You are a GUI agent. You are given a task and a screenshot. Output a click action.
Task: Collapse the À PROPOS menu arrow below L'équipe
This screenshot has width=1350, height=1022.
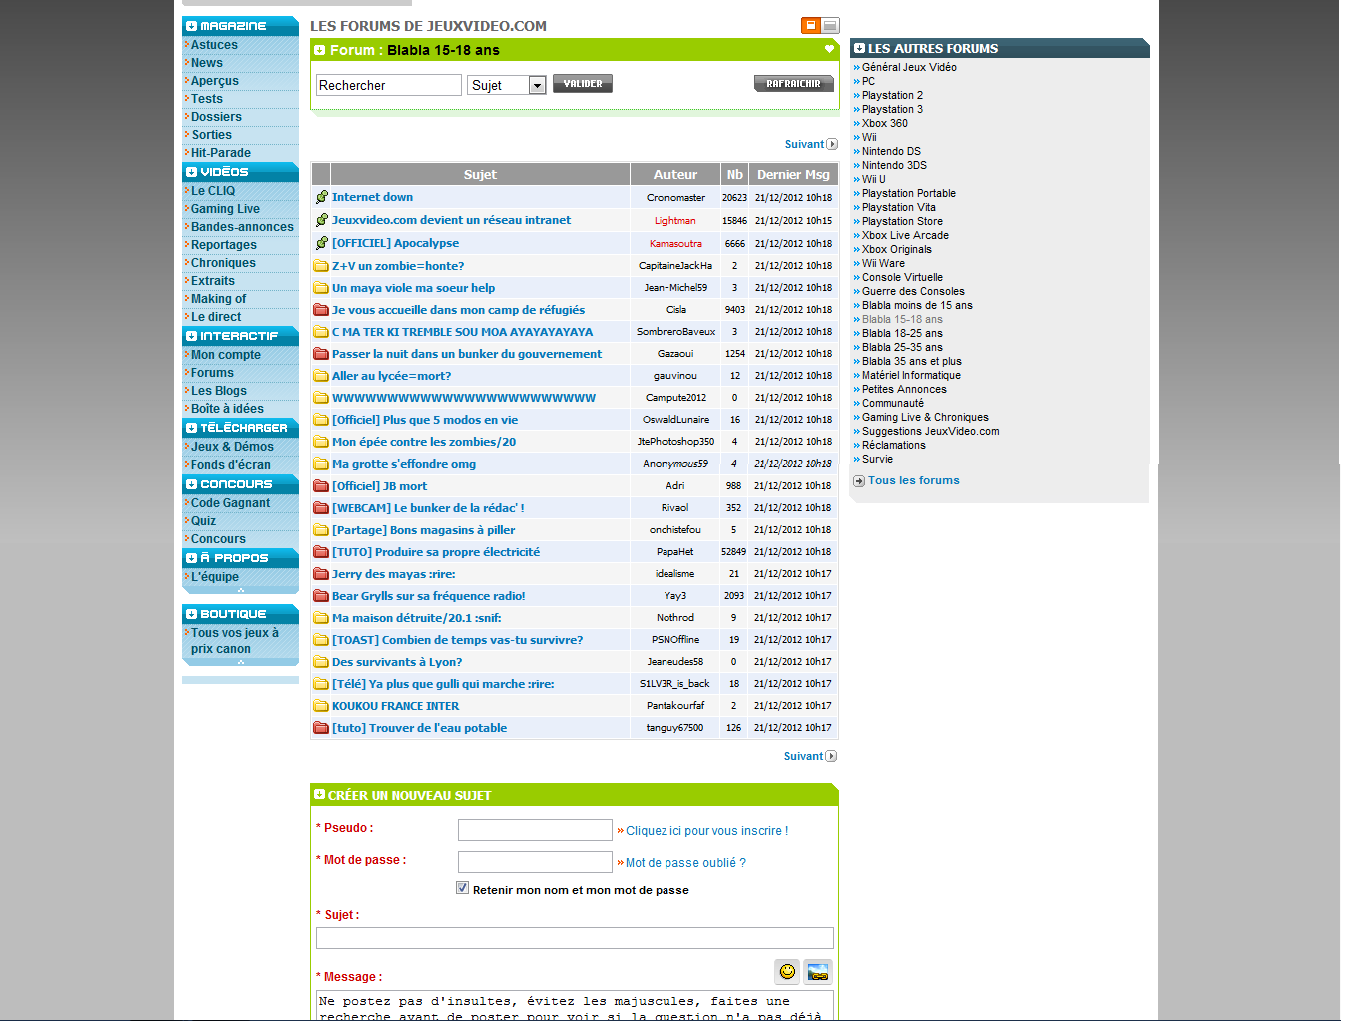point(240,590)
